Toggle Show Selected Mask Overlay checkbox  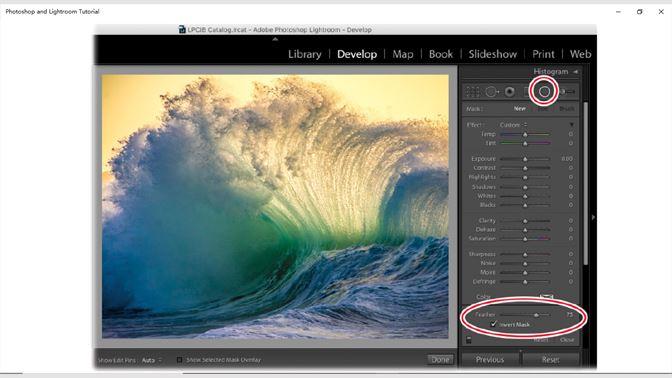180,360
